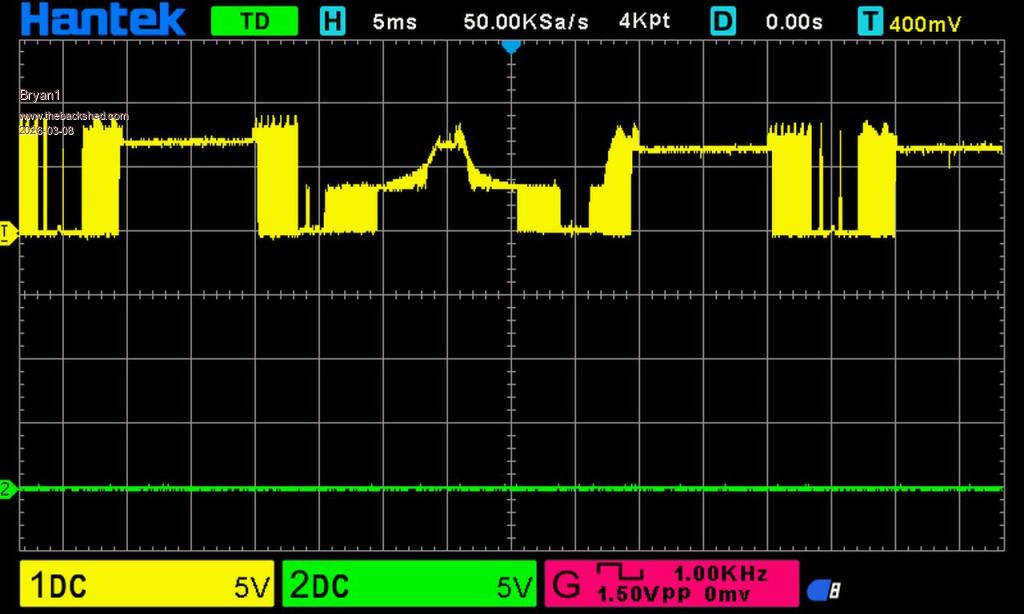Click the 1.00KHz generator frequency readout
Screen dimensions: 1024x614
(720, 573)
